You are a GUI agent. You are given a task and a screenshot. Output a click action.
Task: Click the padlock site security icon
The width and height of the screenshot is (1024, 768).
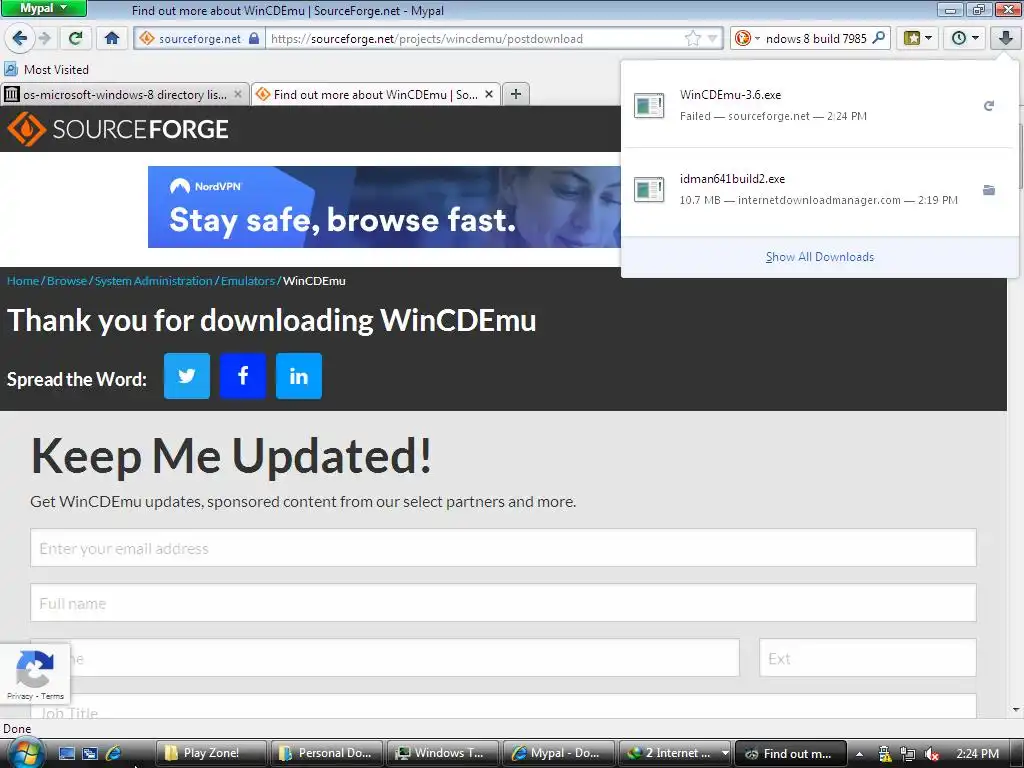pyautogui.click(x=254, y=39)
